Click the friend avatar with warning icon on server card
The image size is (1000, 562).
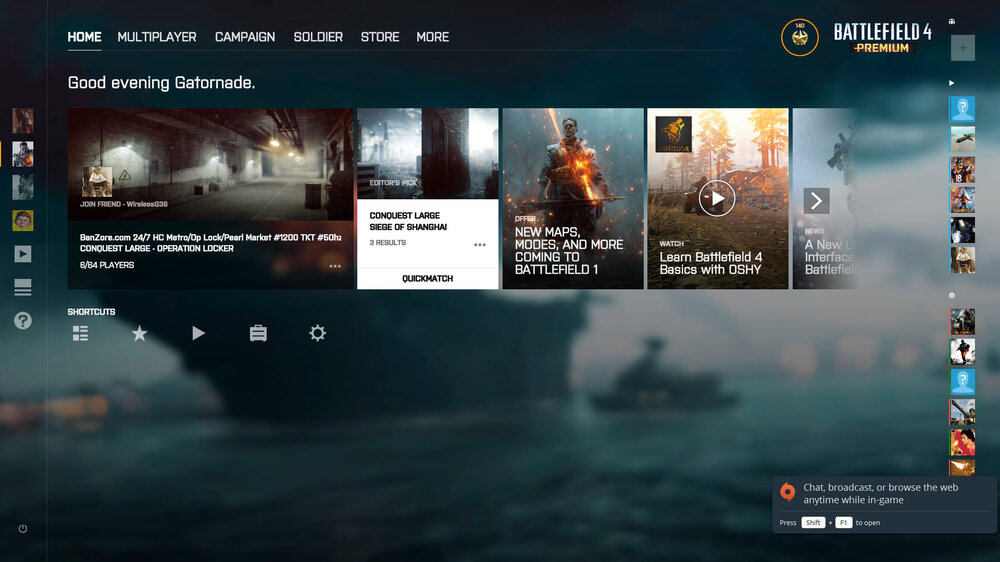(x=97, y=181)
